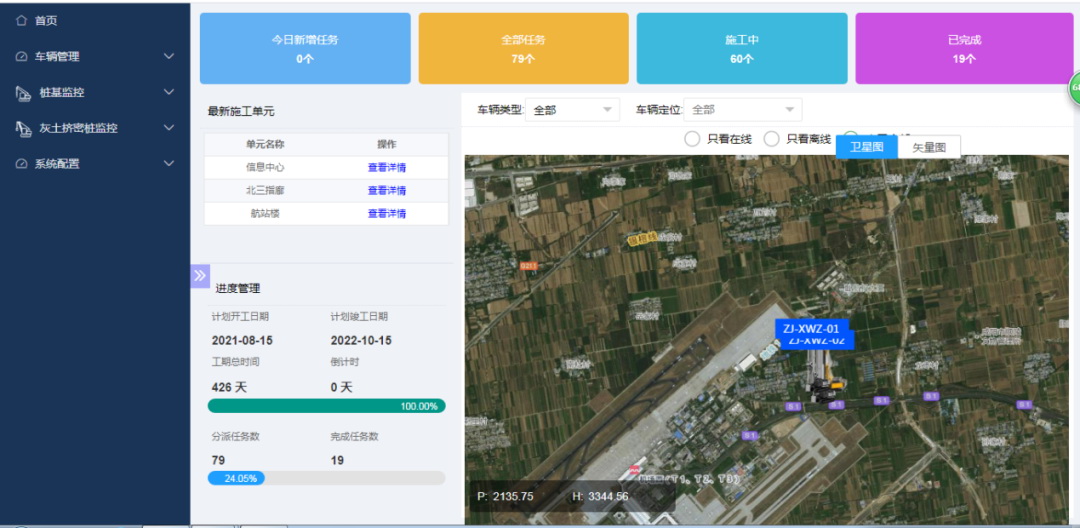The width and height of the screenshot is (1080, 528).
Task: Click the 灰土挤密桩监控 sidebar icon
Action: point(23,129)
